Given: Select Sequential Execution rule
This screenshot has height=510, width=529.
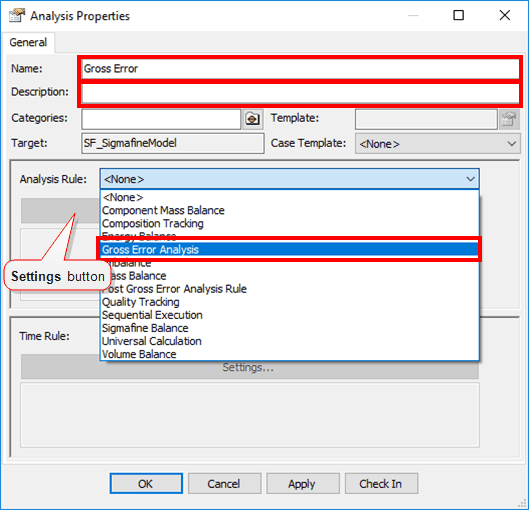Looking at the screenshot, I should pyautogui.click(x=289, y=315).
